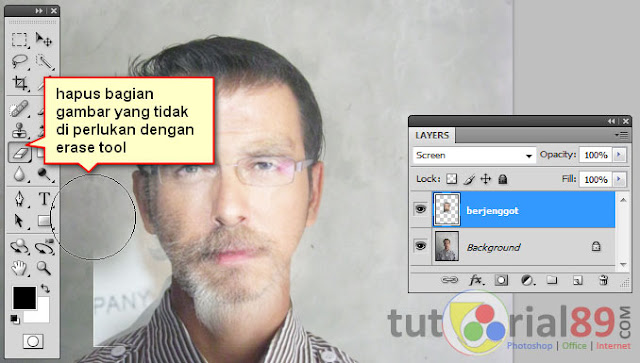The image size is (640, 363).
Task: Collapse the tools panel with double arrows
Action: pyautogui.click(x=39, y=11)
